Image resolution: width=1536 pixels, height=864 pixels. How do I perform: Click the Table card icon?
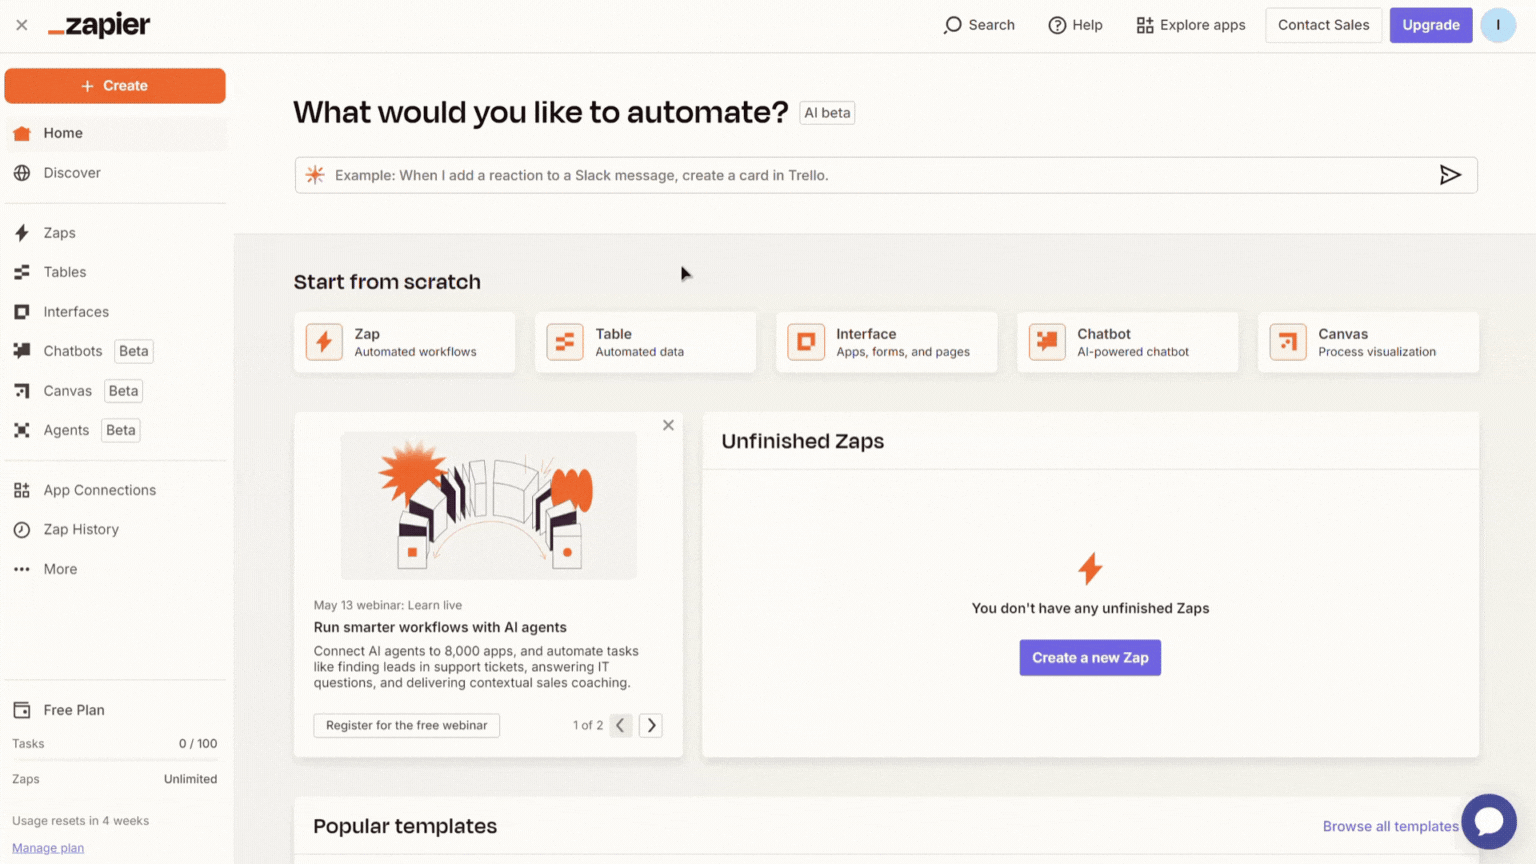click(565, 342)
